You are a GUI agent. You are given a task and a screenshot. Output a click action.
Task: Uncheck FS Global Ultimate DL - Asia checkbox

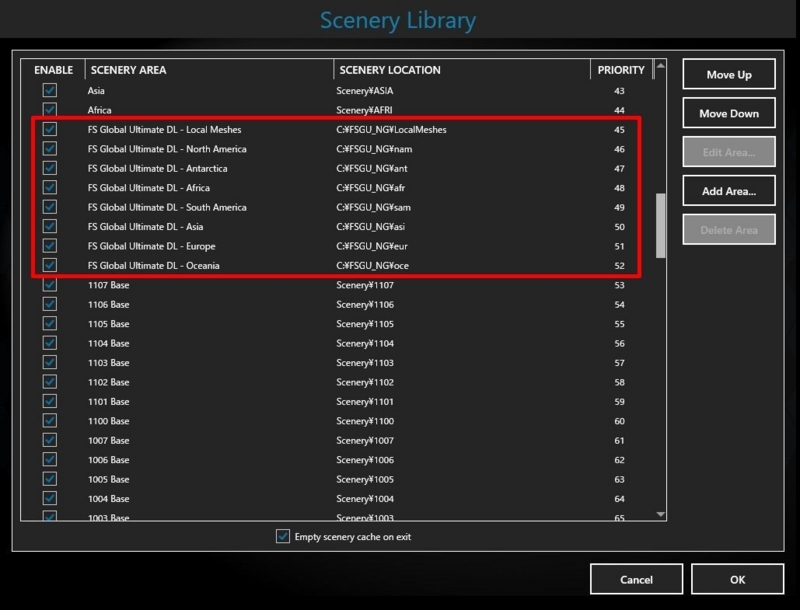(49, 226)
